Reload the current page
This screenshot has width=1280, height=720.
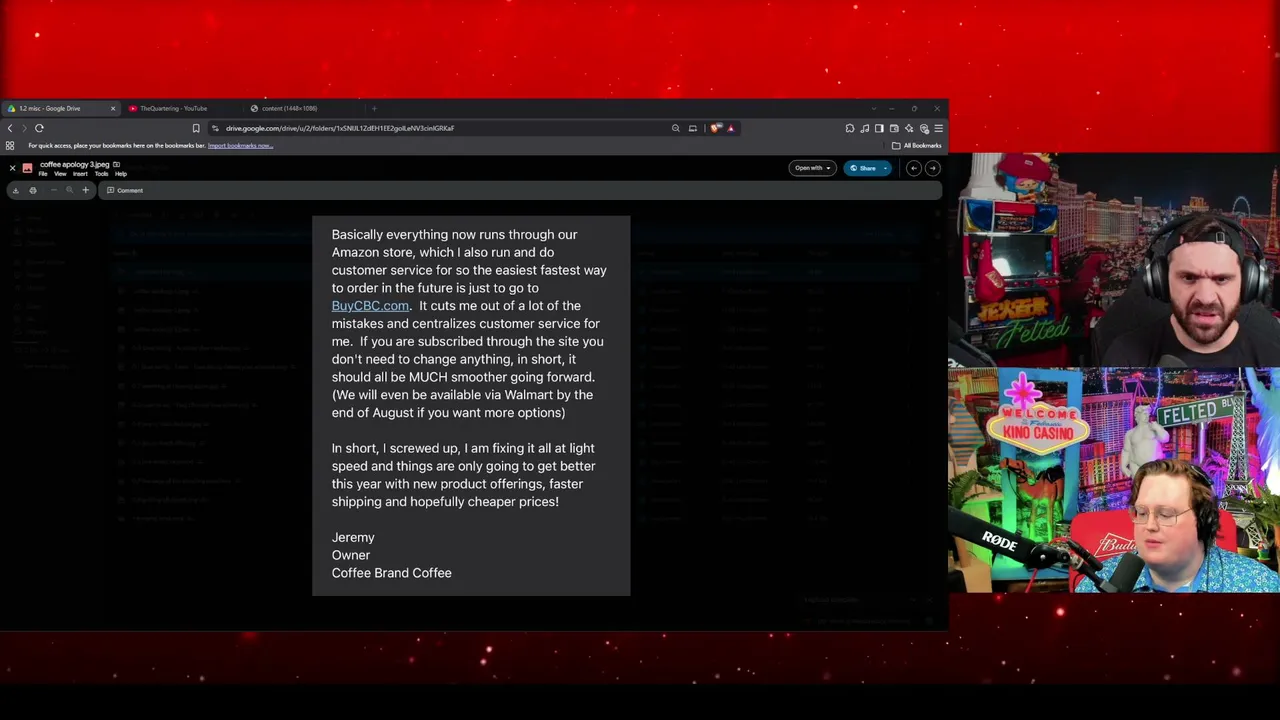pos(39,128)
